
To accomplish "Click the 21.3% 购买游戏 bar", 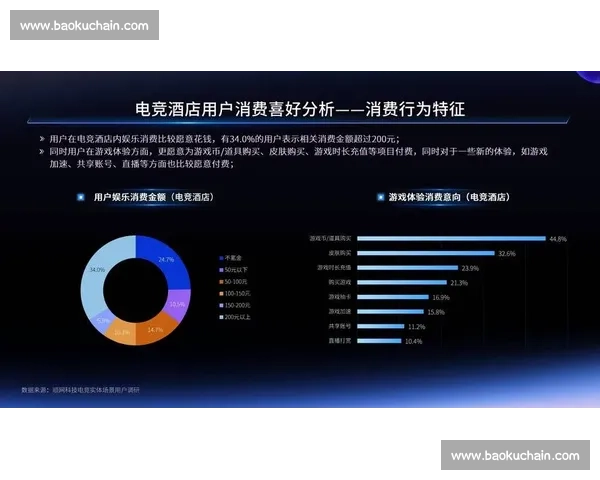I will [402, 283].
